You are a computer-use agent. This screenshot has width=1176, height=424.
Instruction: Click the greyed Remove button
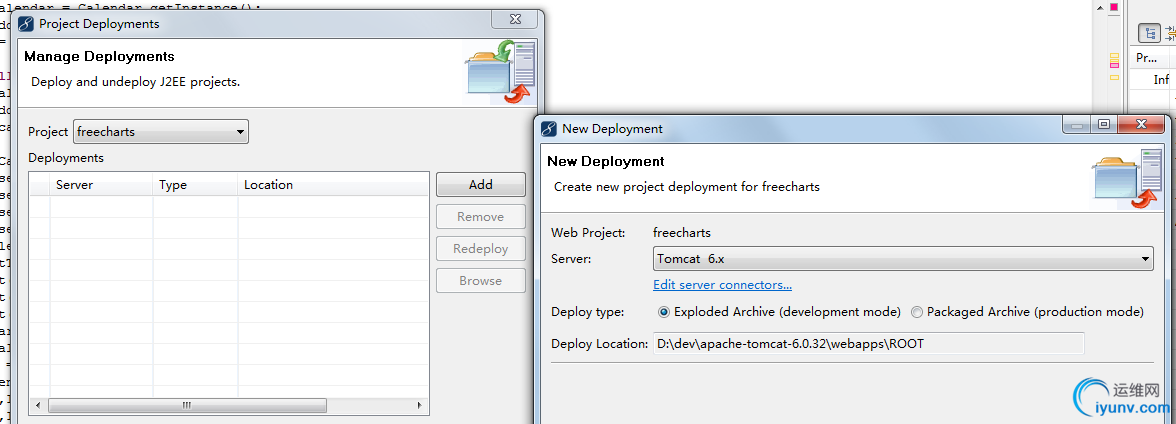pyautogui.click(x=481, y=217)
